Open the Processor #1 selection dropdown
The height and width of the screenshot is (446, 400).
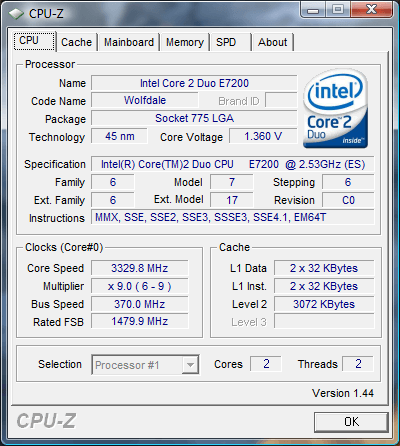(145, 365)
